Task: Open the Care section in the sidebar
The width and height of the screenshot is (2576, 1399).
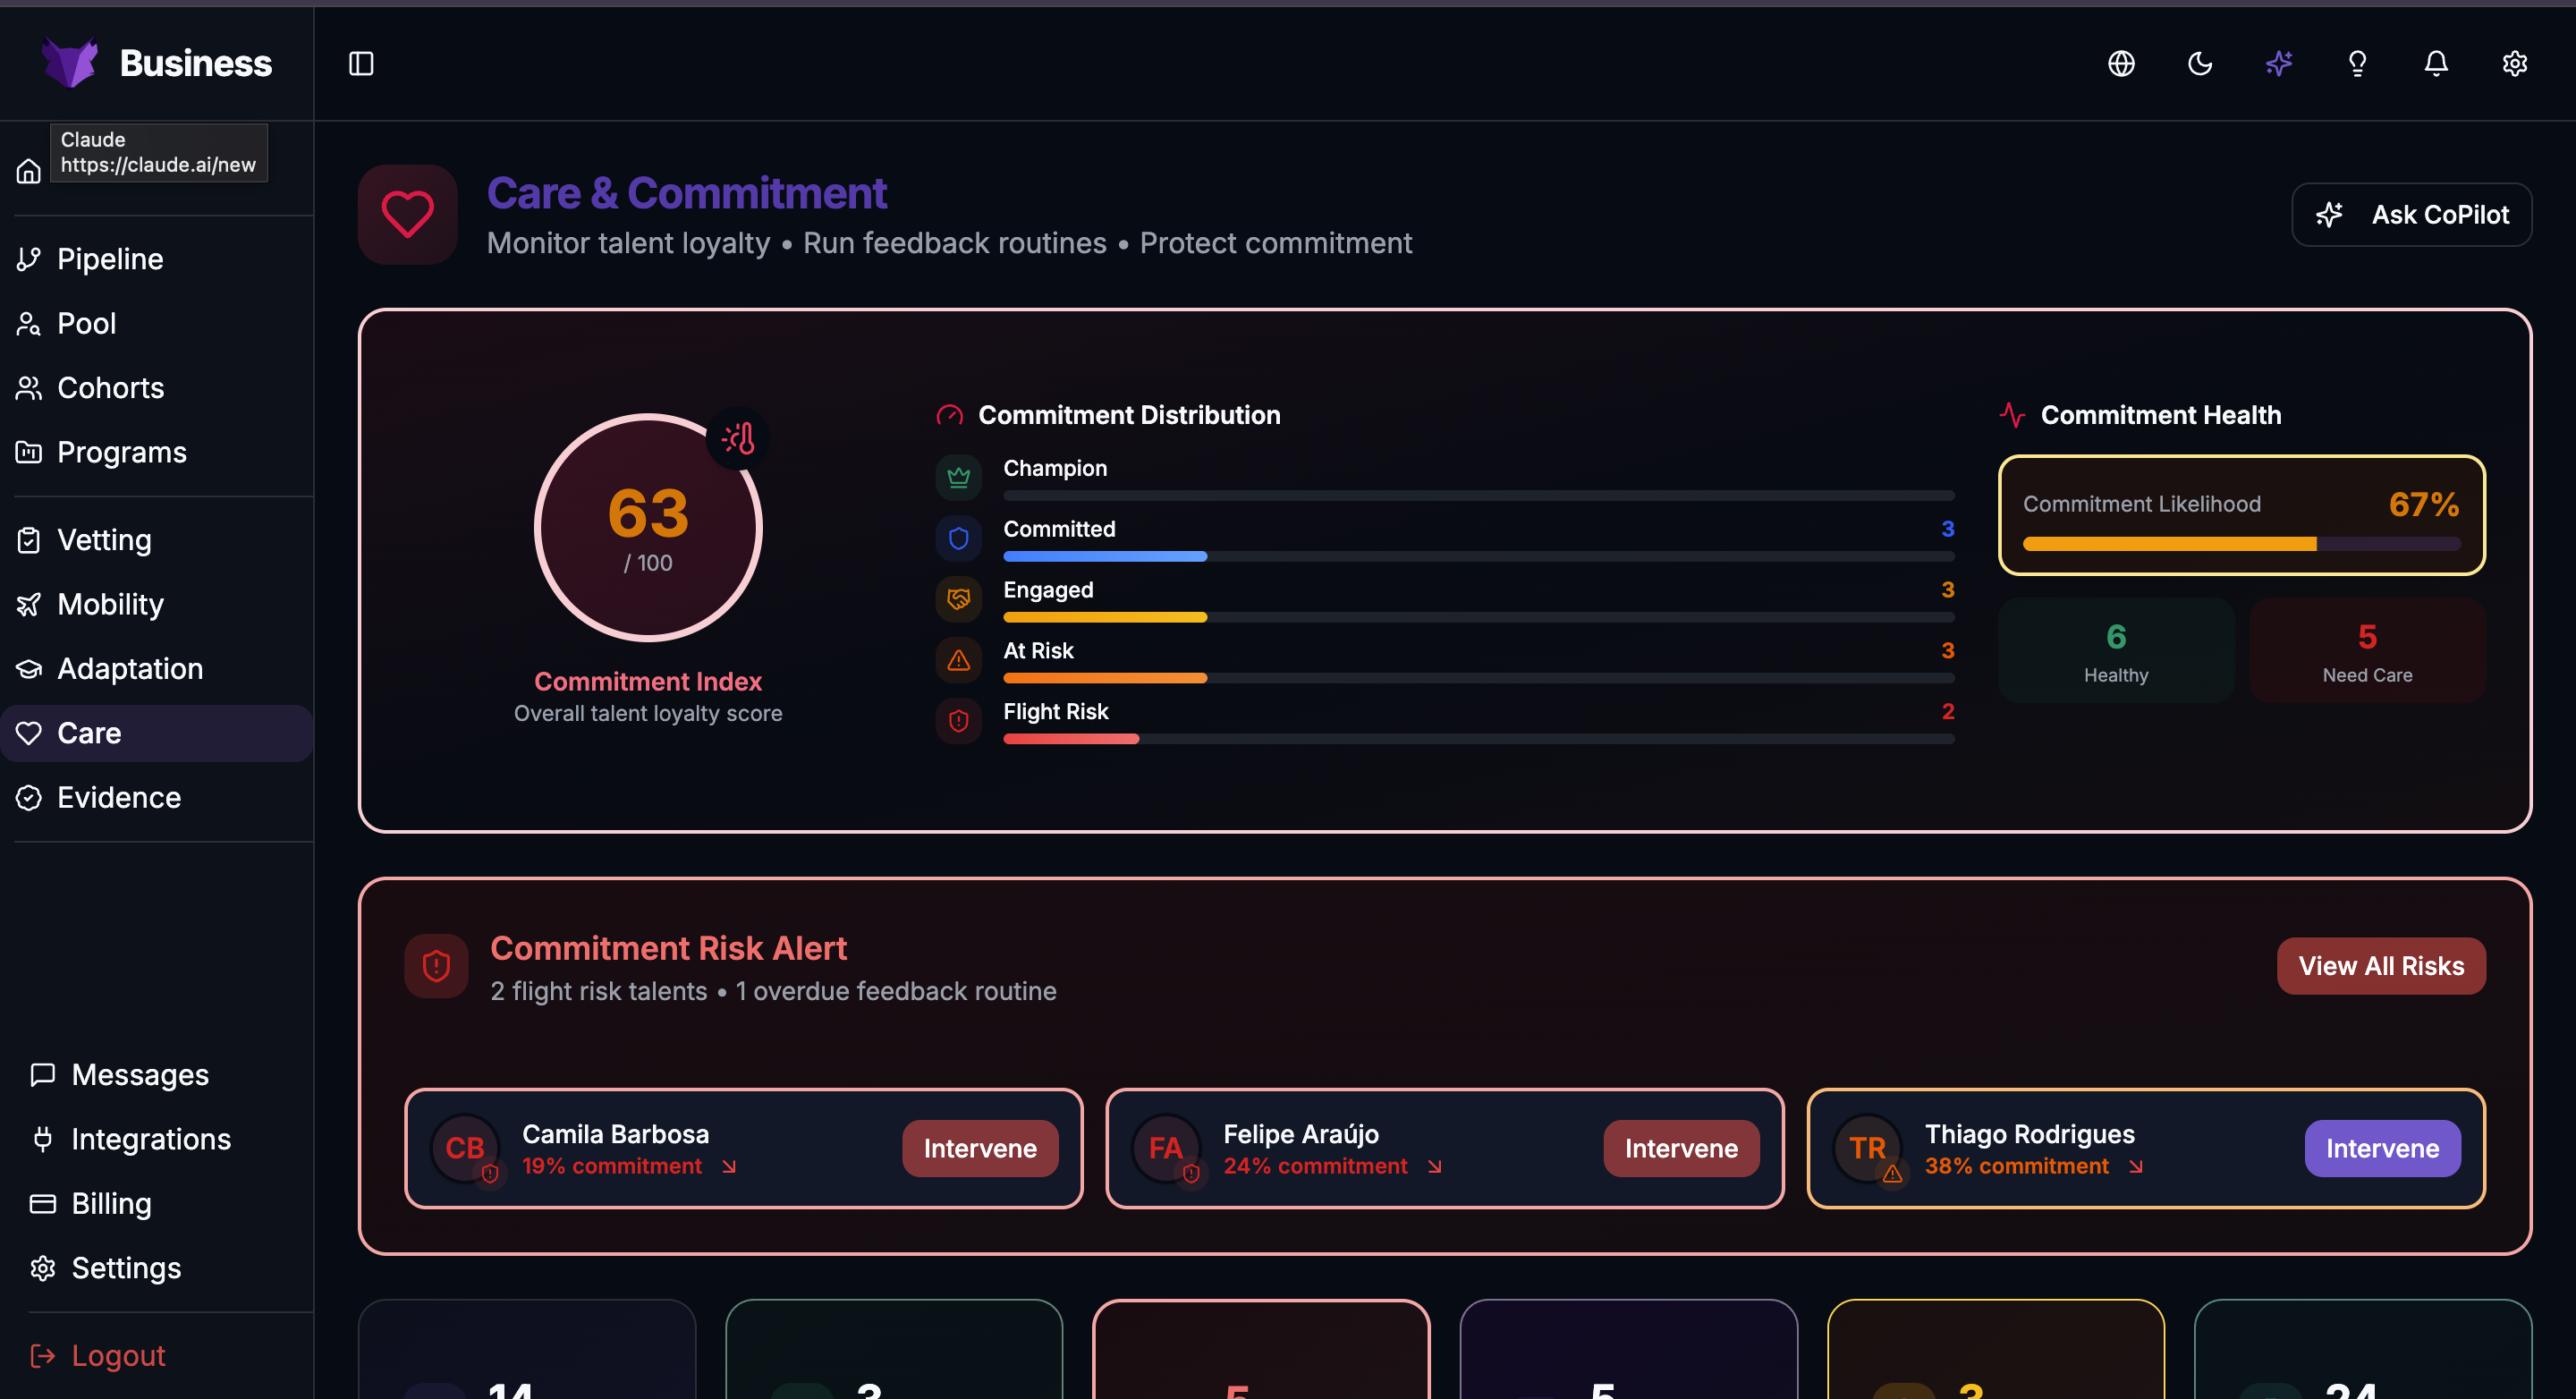Action: [x=89, y=732]
